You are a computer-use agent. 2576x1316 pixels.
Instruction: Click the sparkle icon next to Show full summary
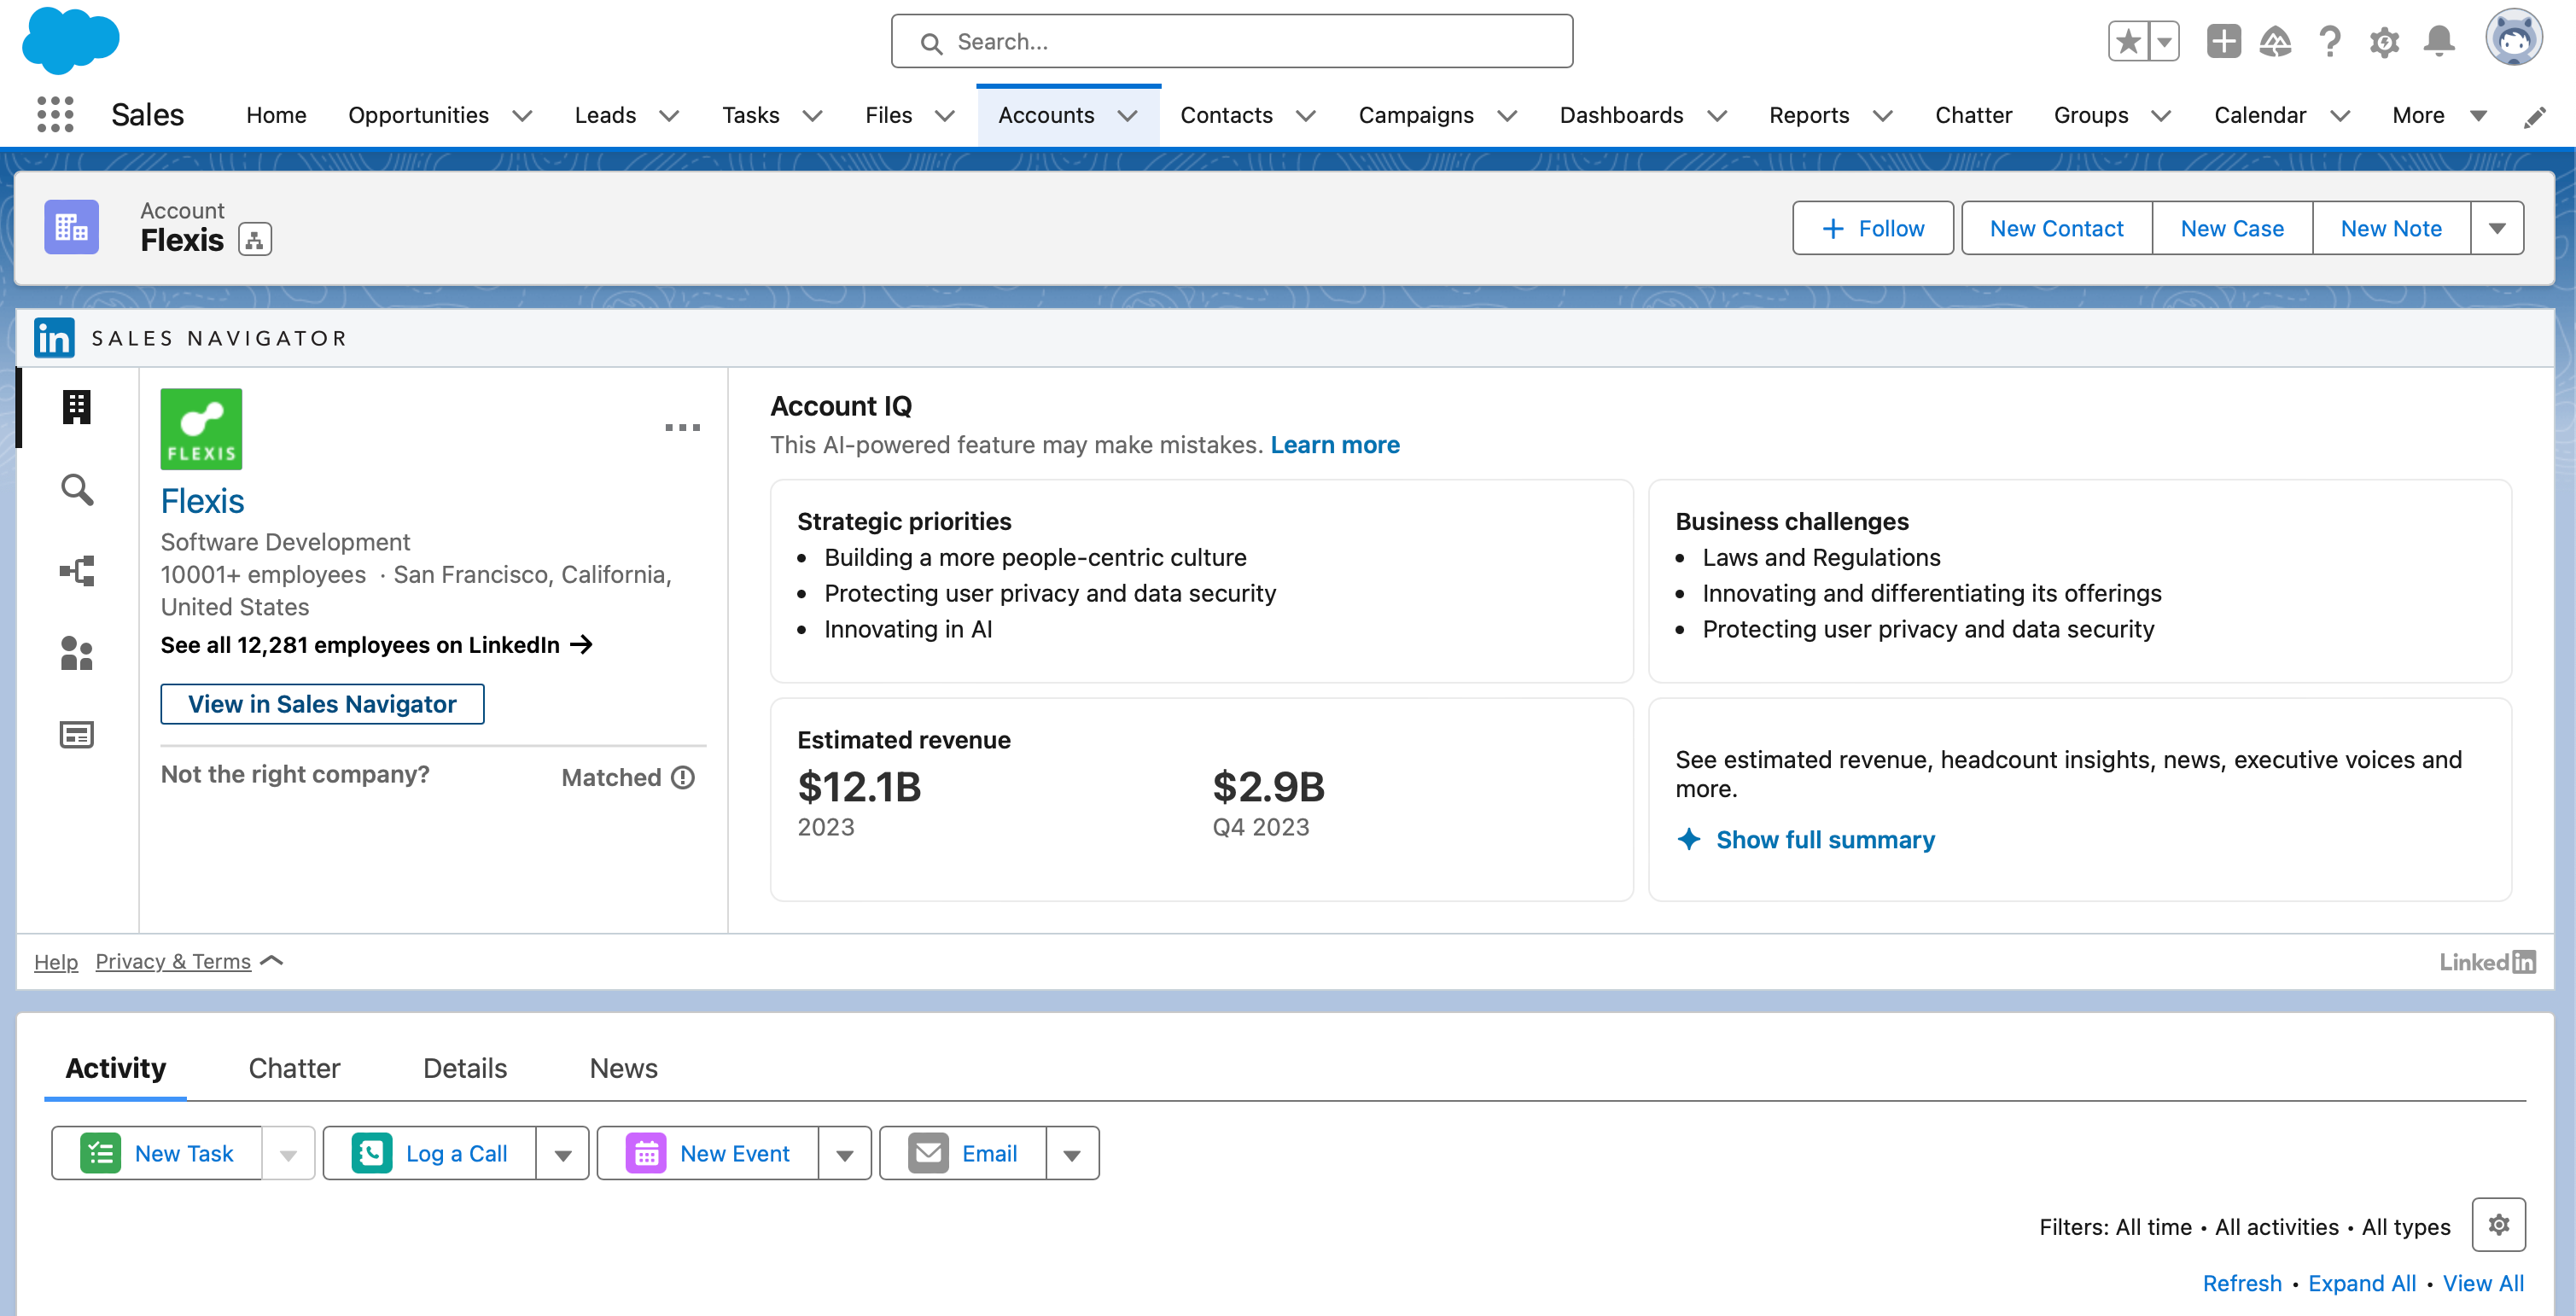[x=1689, y=839]
